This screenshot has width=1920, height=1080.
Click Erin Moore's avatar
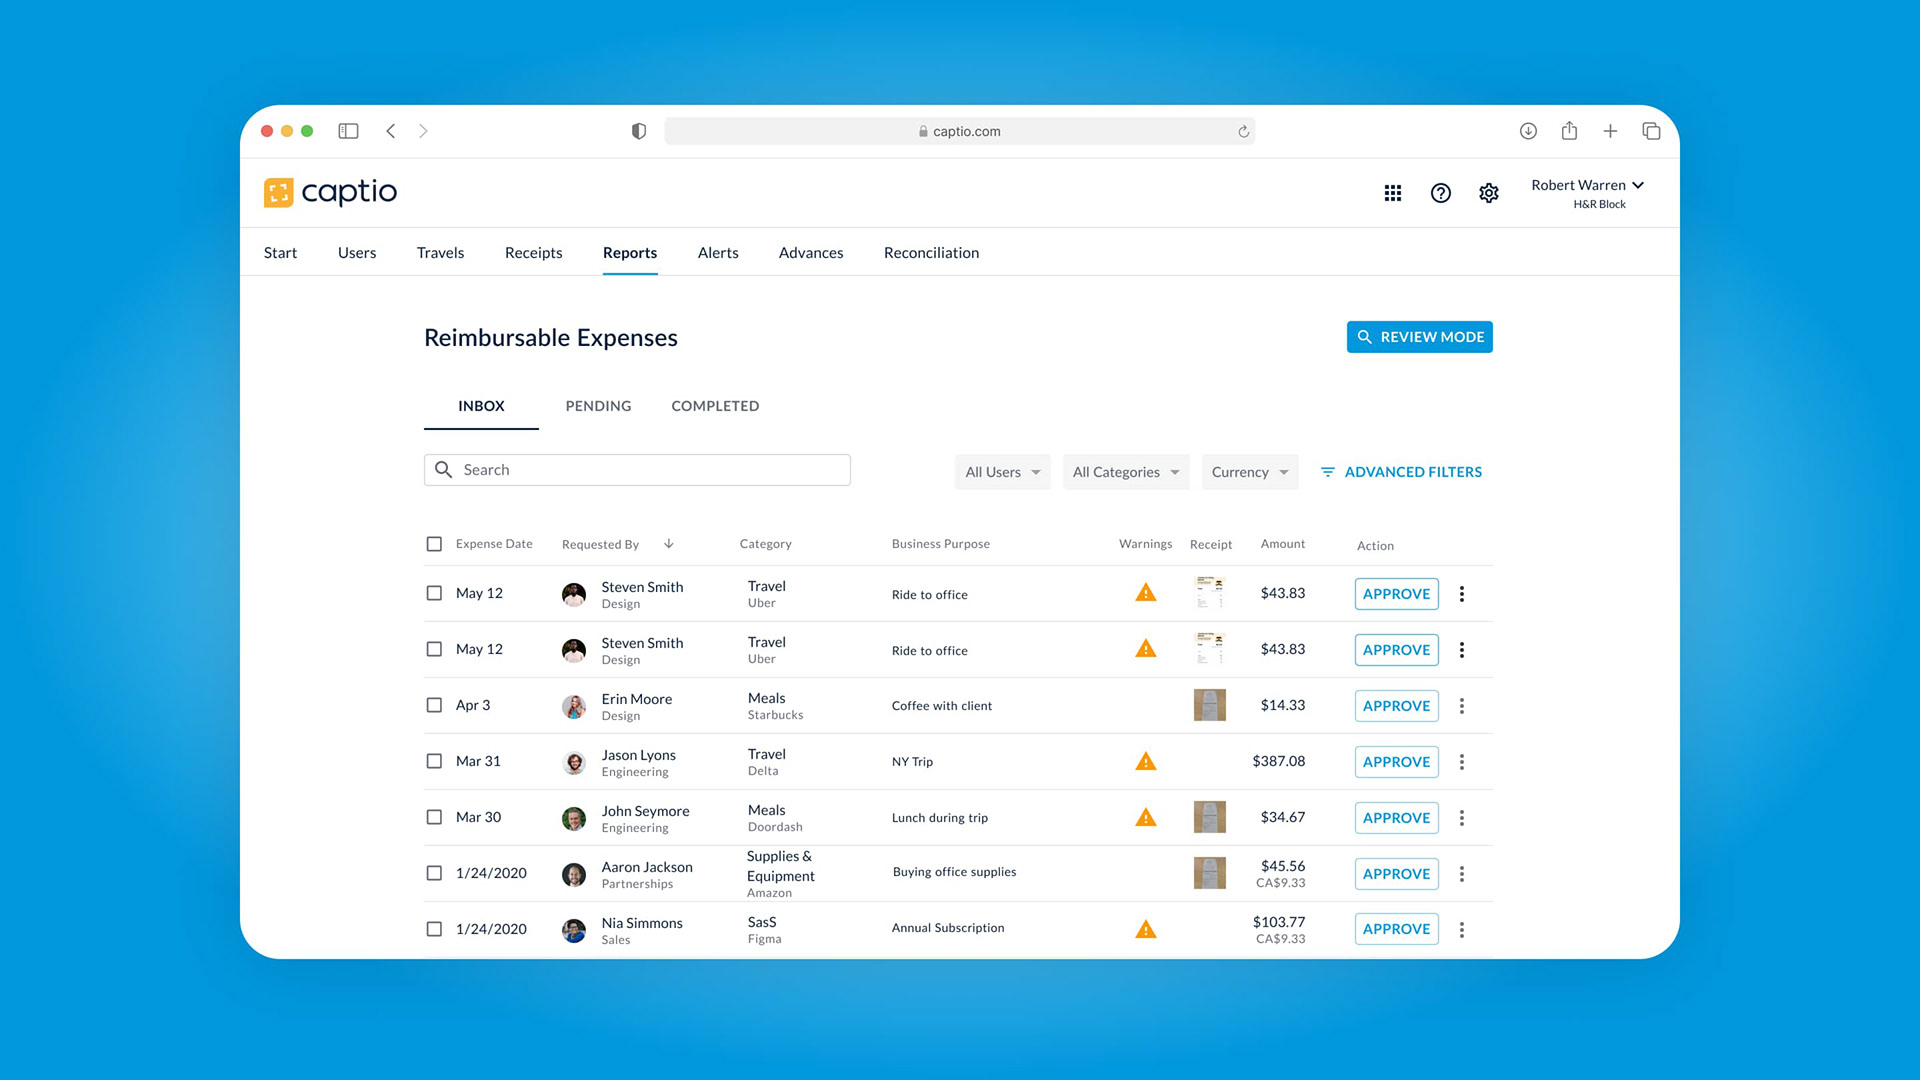(x=574, y=706)
